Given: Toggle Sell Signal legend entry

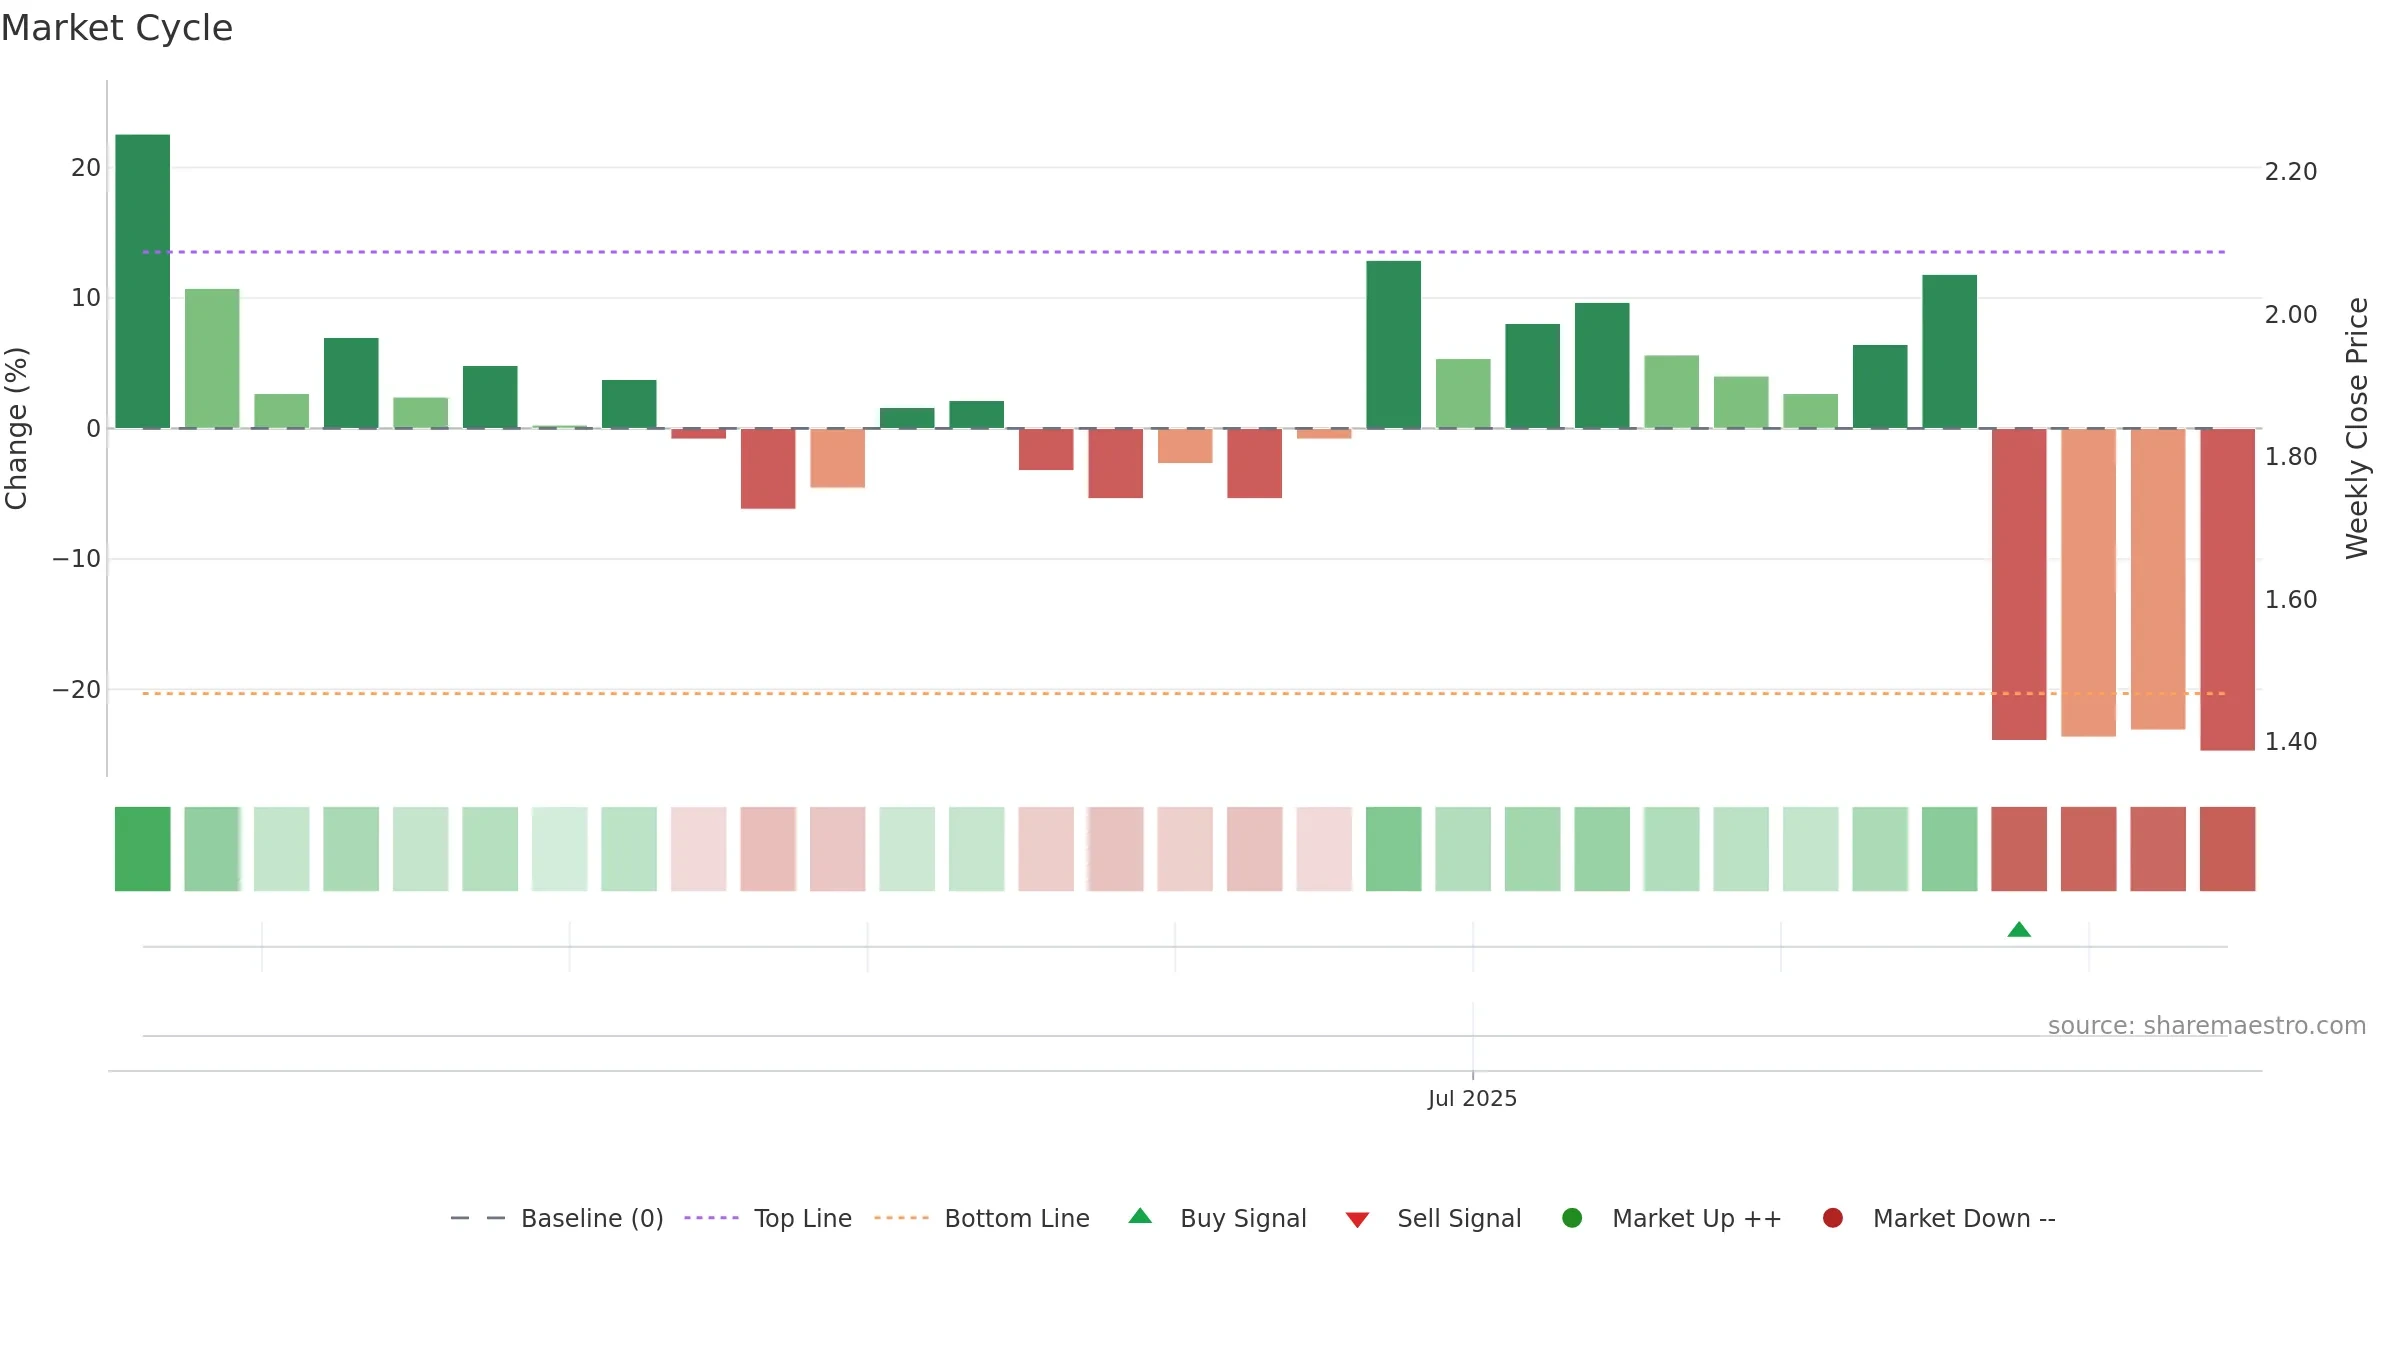Looking at the screenshot, I should 1433,1218.
